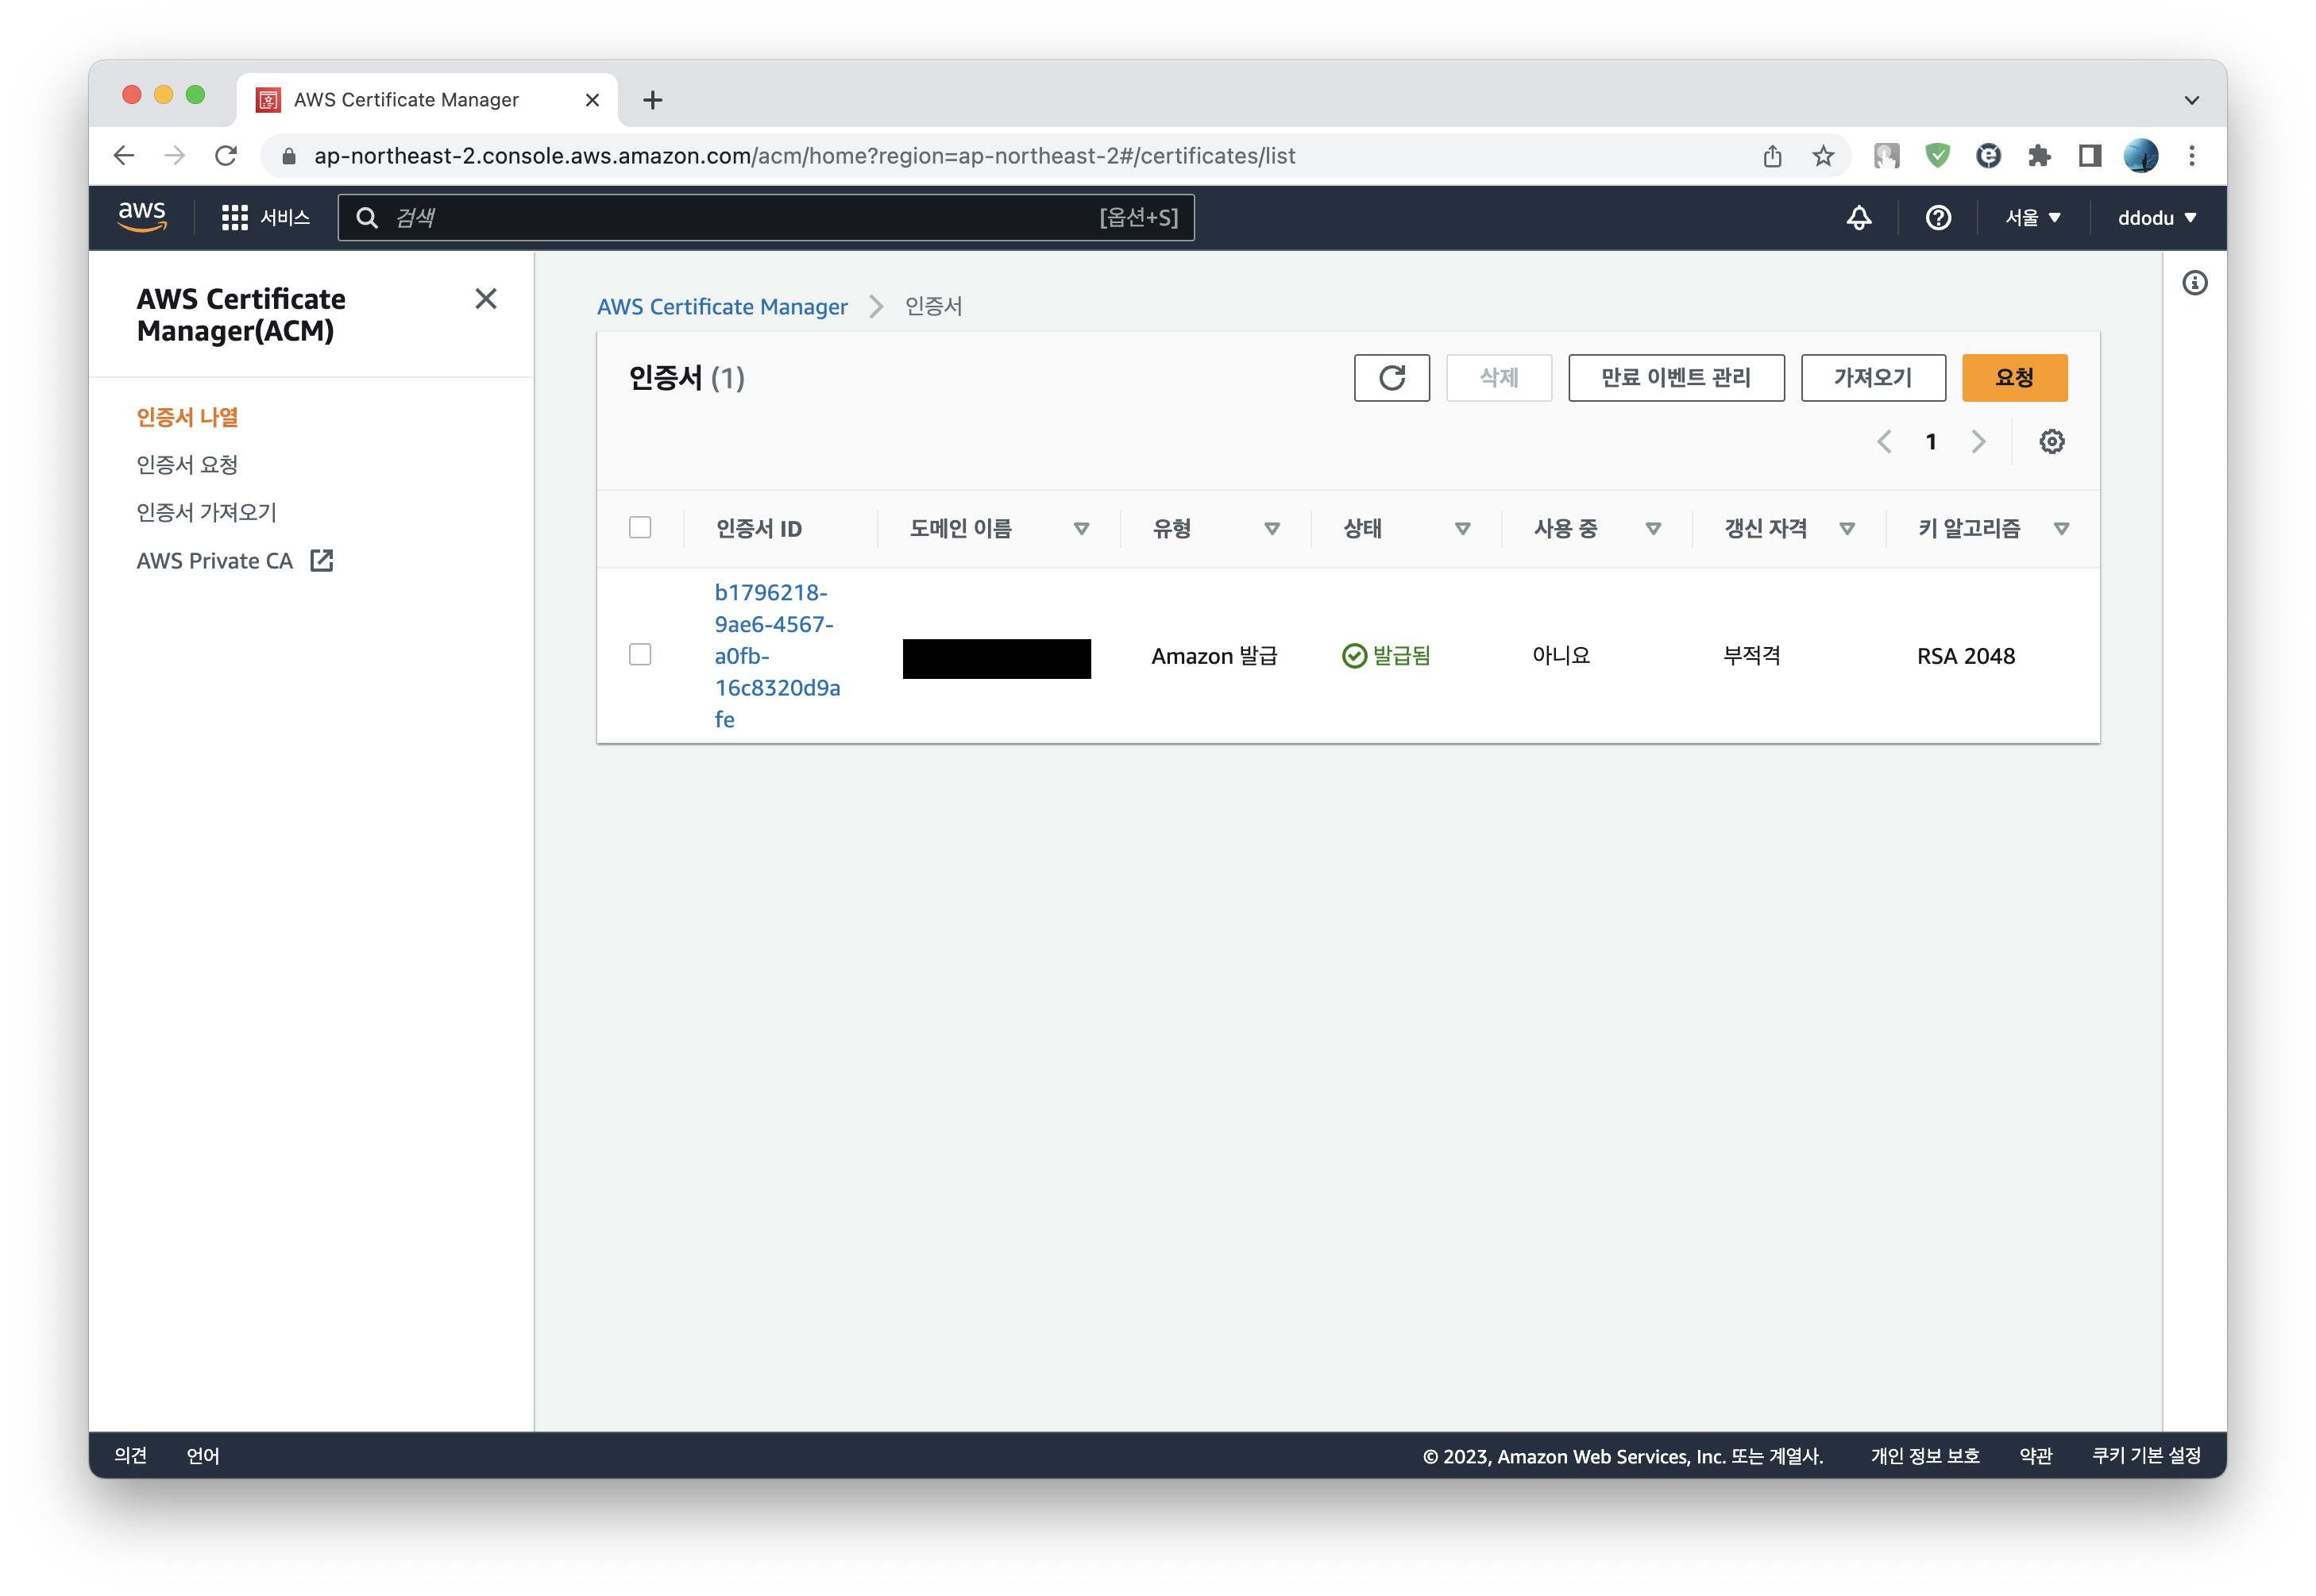Click the Amazon 발급 type cell
Image resolution: width=2316 pixels, height=1596 pixels.
click(x=1214, y=656)
